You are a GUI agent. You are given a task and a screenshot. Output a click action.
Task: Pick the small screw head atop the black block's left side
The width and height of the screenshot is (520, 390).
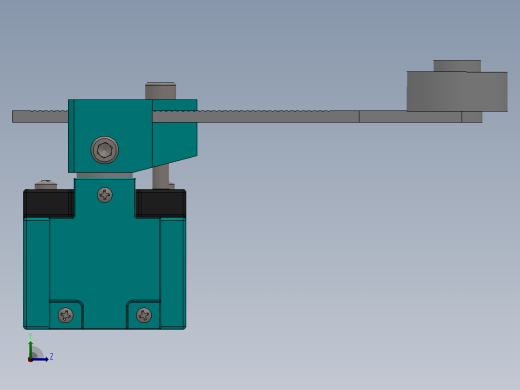click(x=46, y=184)
